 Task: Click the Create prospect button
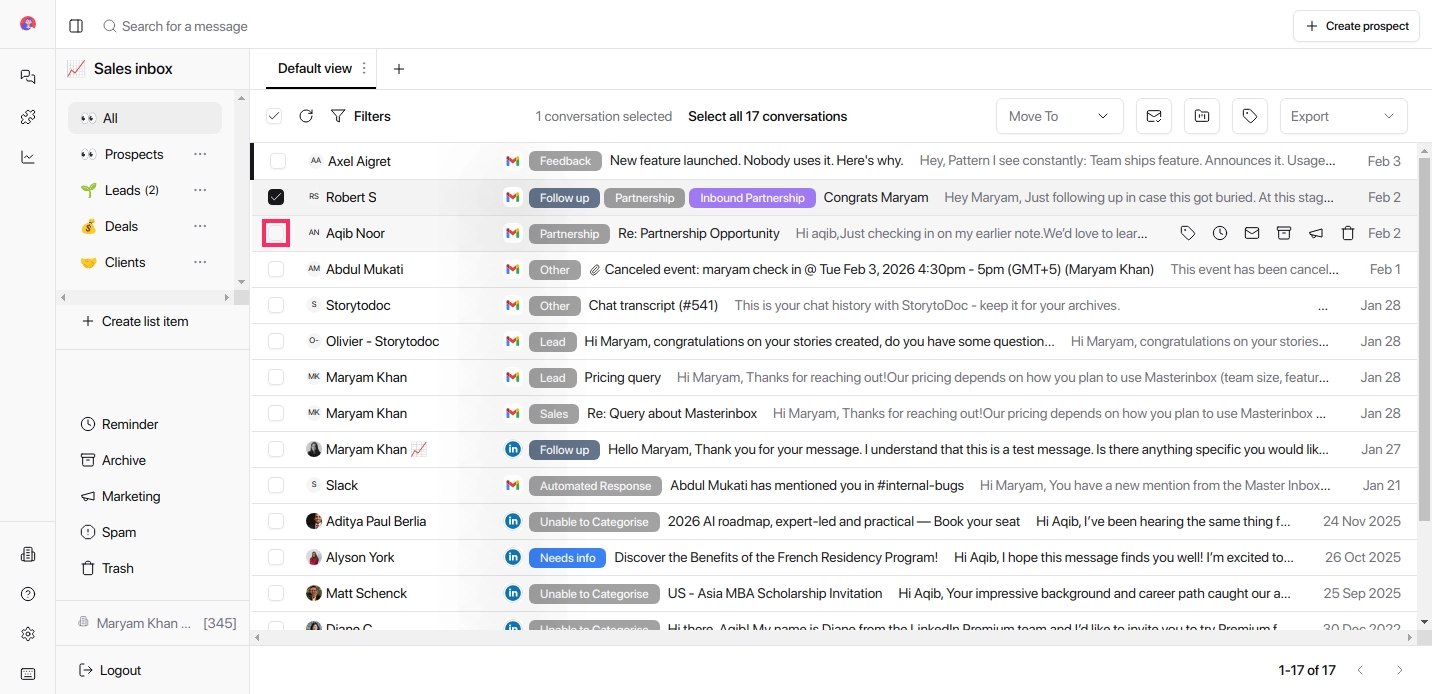[x=1356, y=25]
